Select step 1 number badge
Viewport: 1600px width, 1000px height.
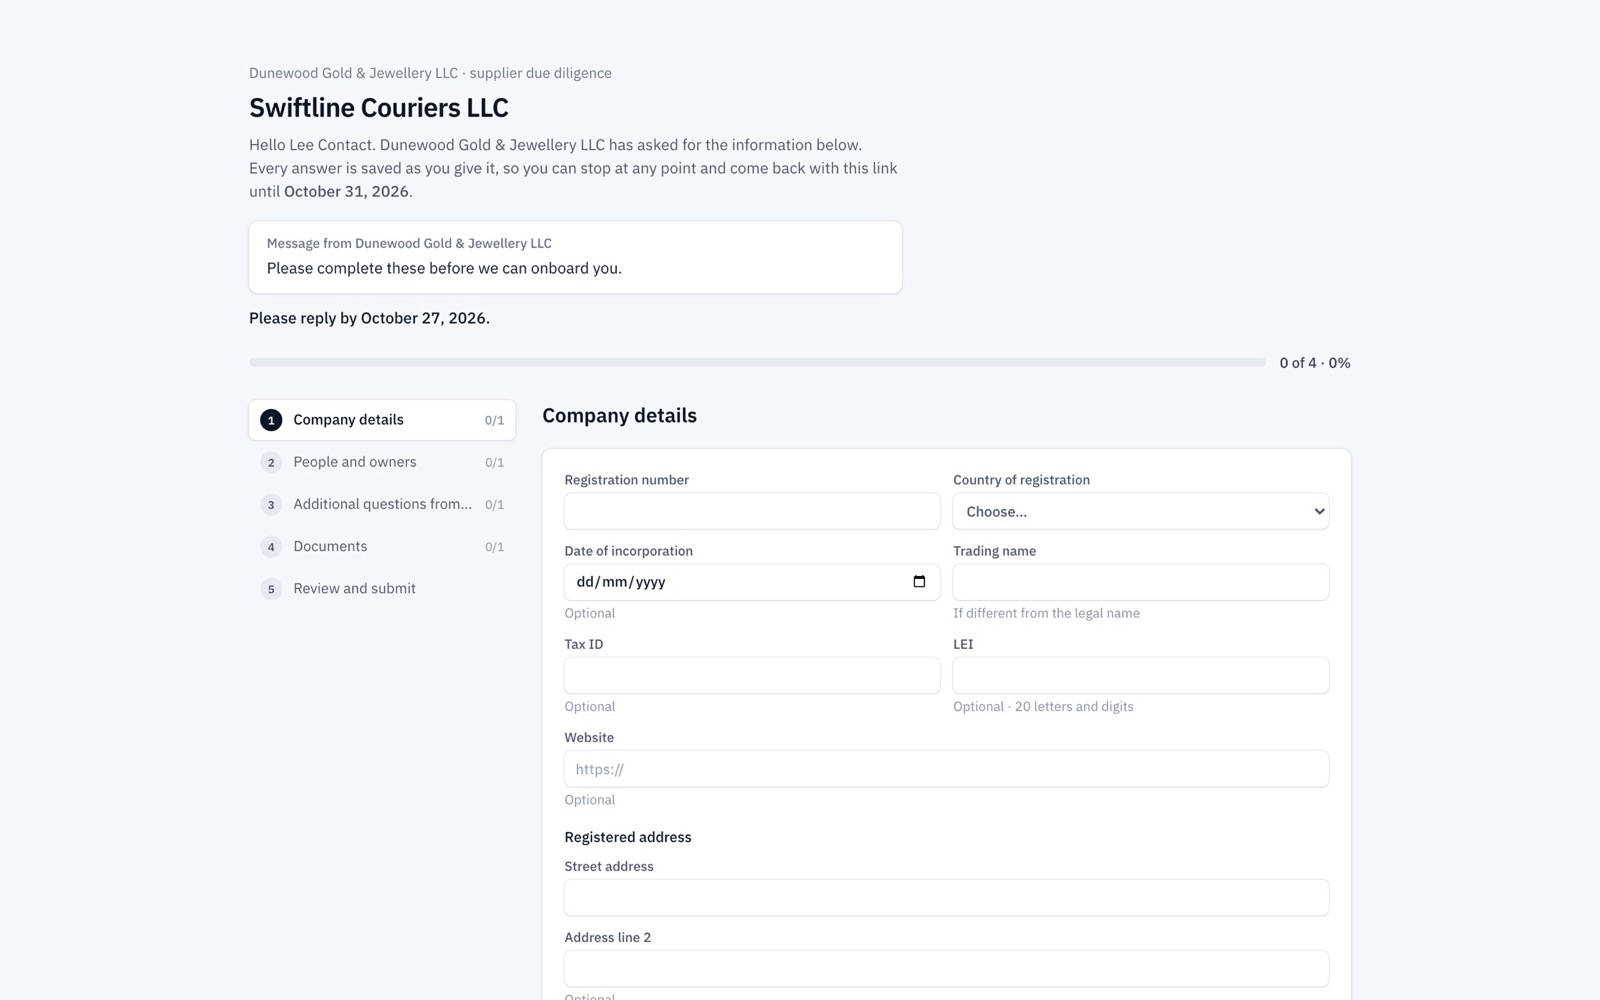[271, 420]
